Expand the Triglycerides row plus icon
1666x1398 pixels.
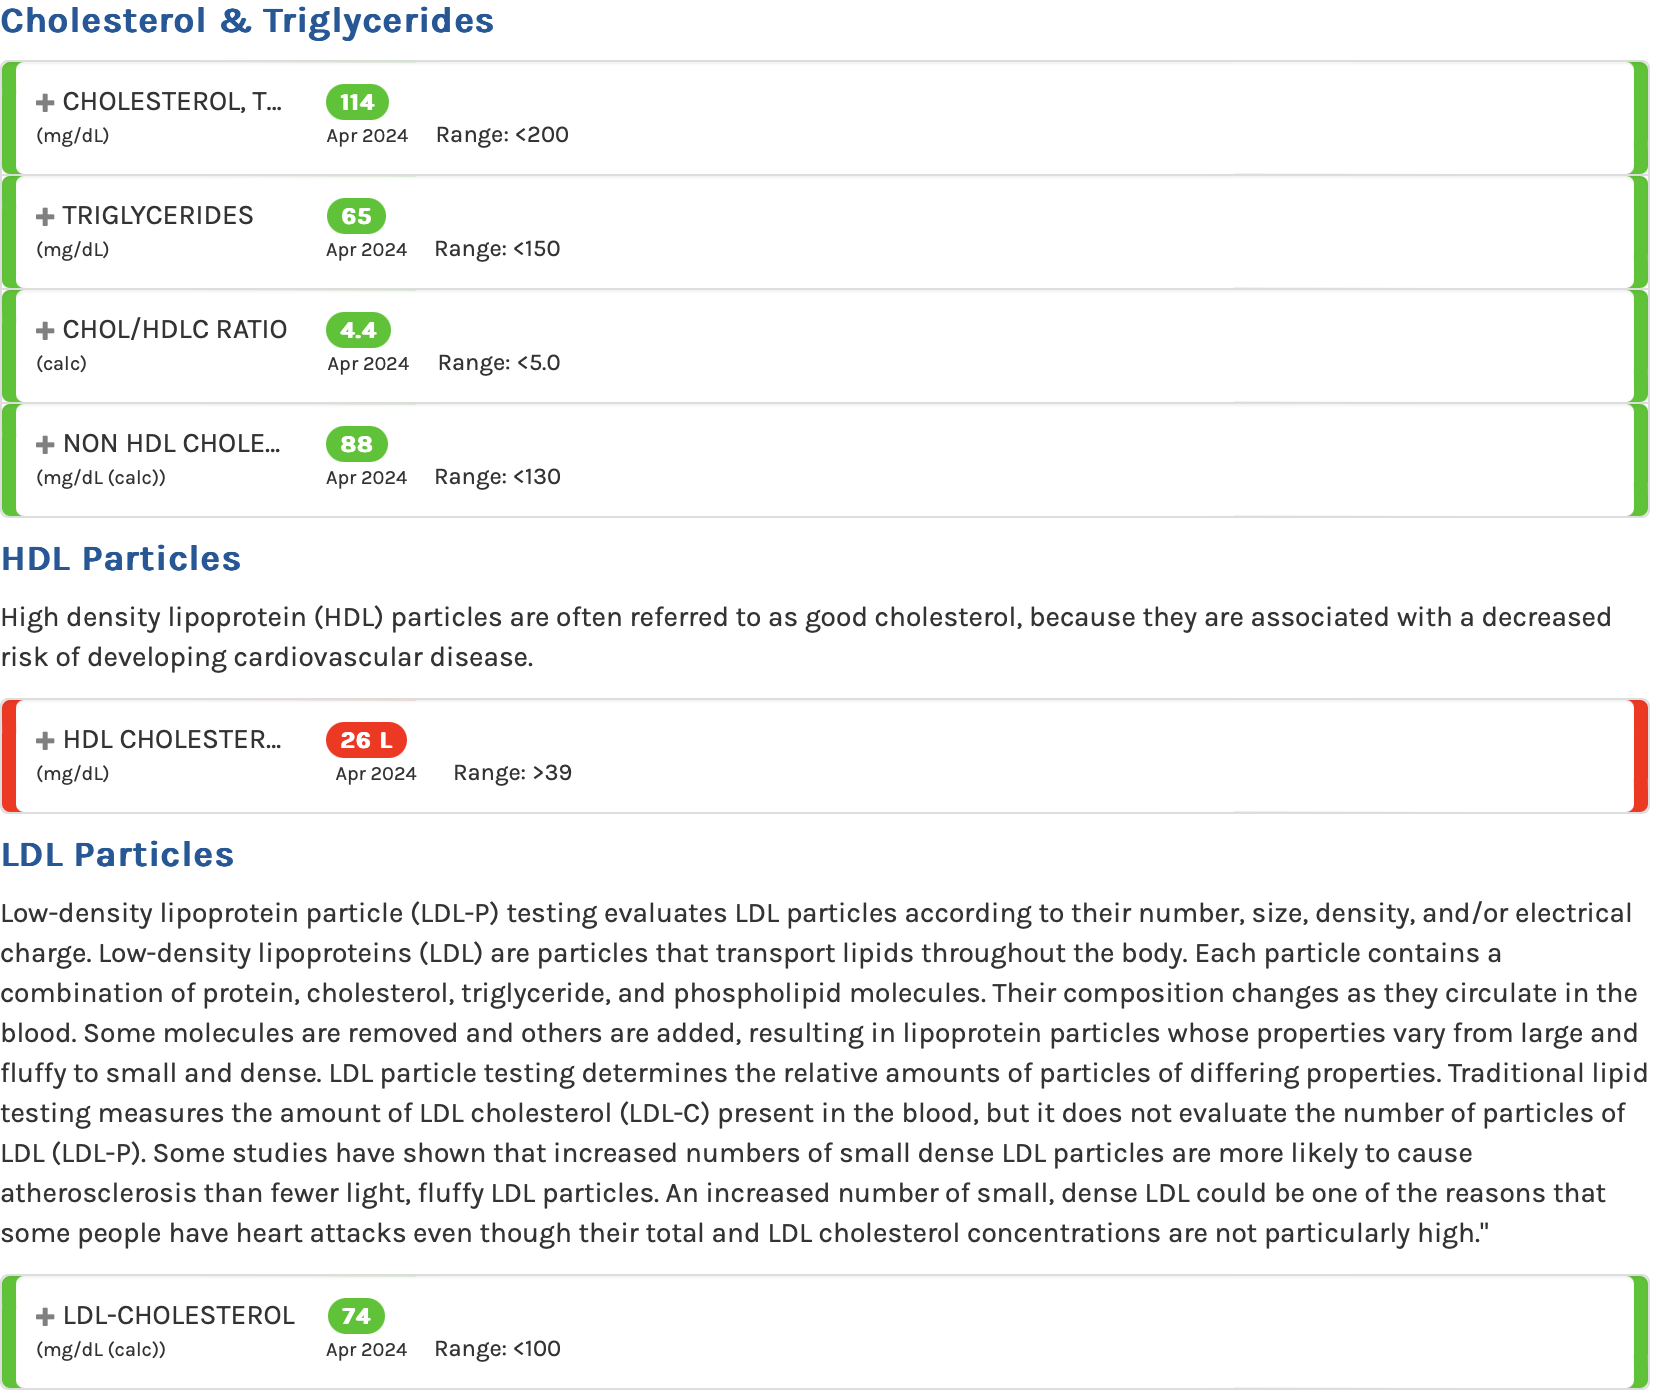[45, 217]
